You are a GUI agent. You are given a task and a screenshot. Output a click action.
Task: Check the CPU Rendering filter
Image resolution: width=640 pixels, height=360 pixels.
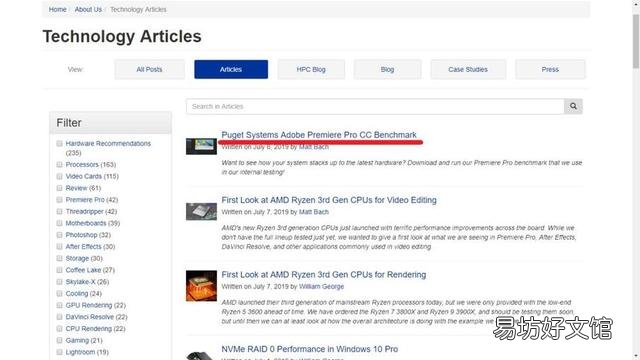[x=60, y=329]
